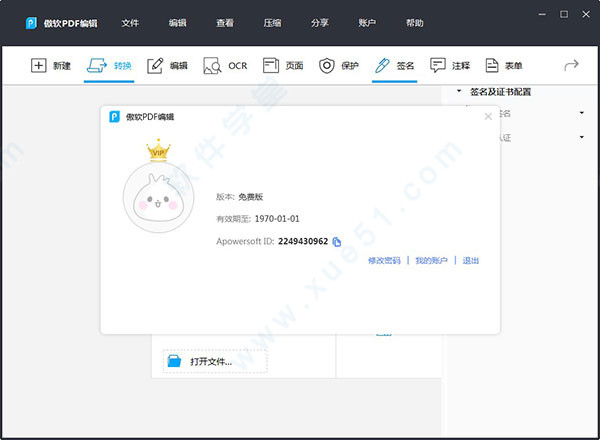
Task: Close the account info dialog
Action: point(488,116)
